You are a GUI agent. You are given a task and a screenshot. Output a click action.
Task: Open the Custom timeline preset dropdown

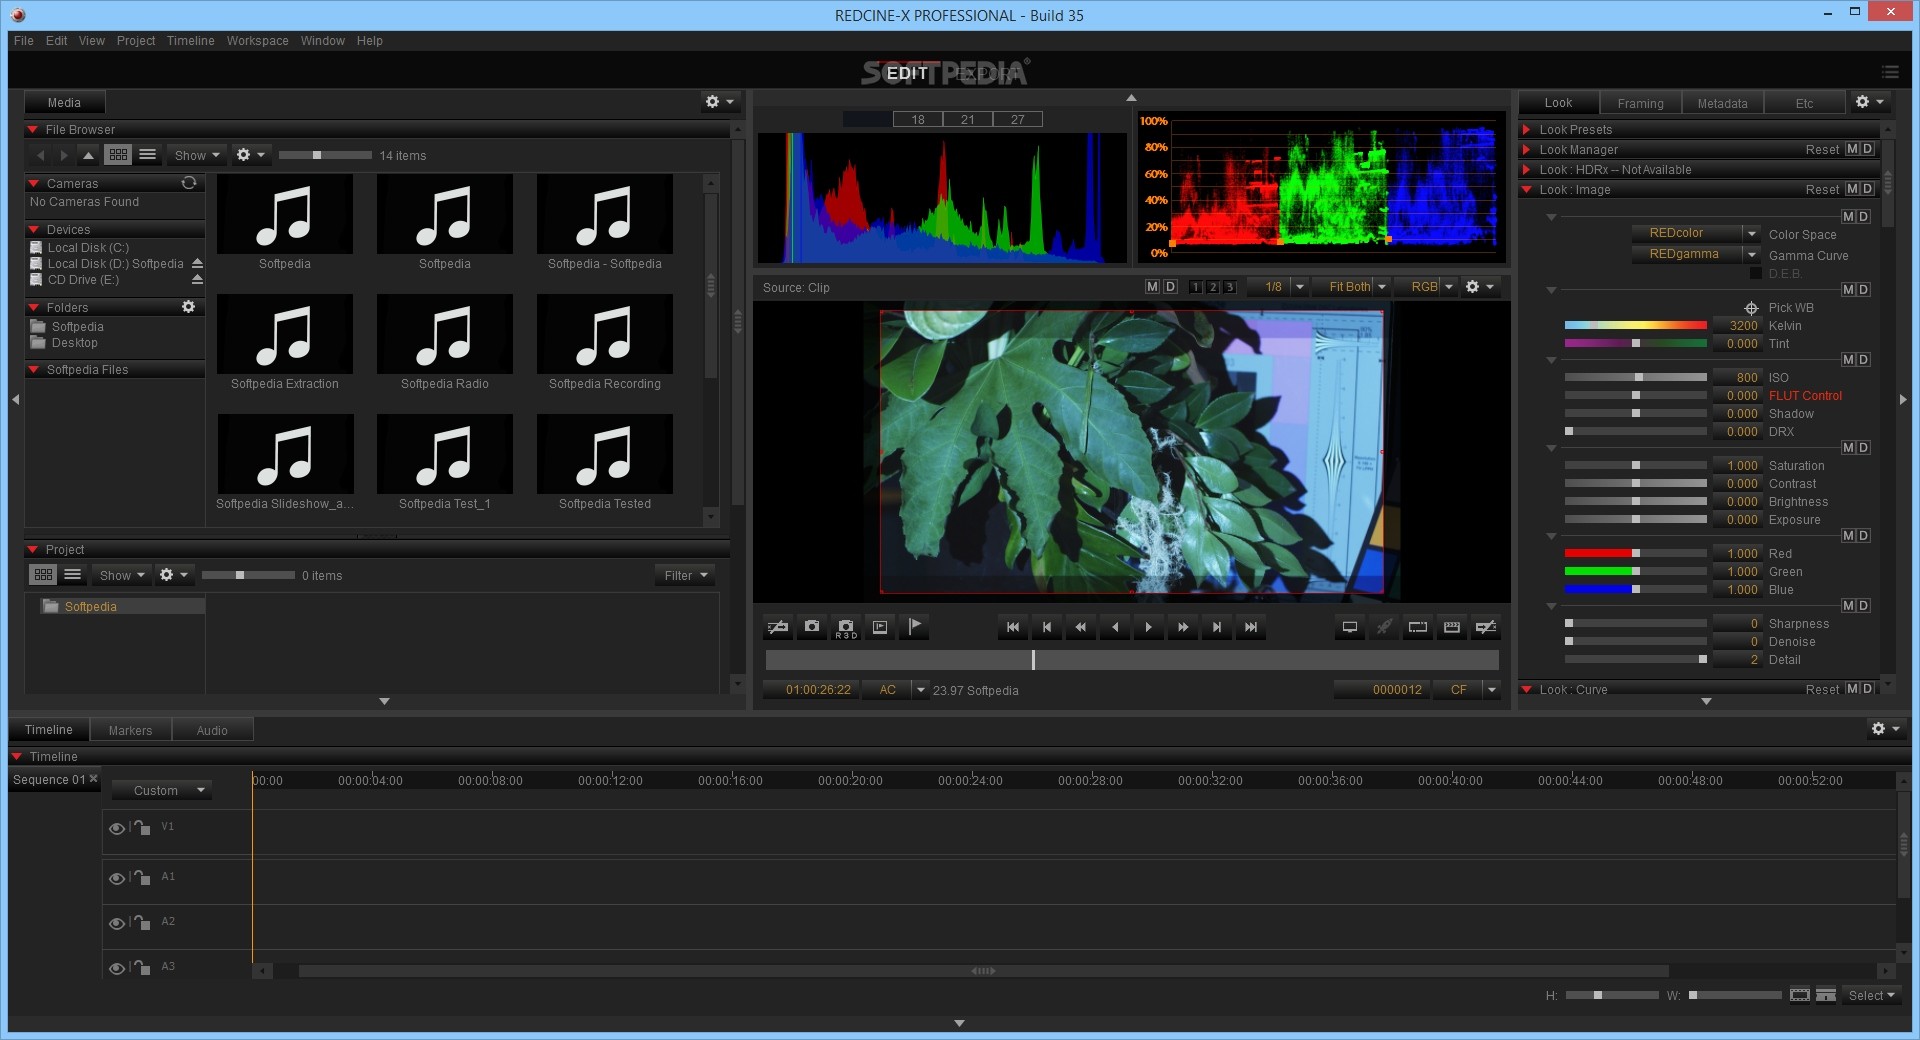pos(162,790)
